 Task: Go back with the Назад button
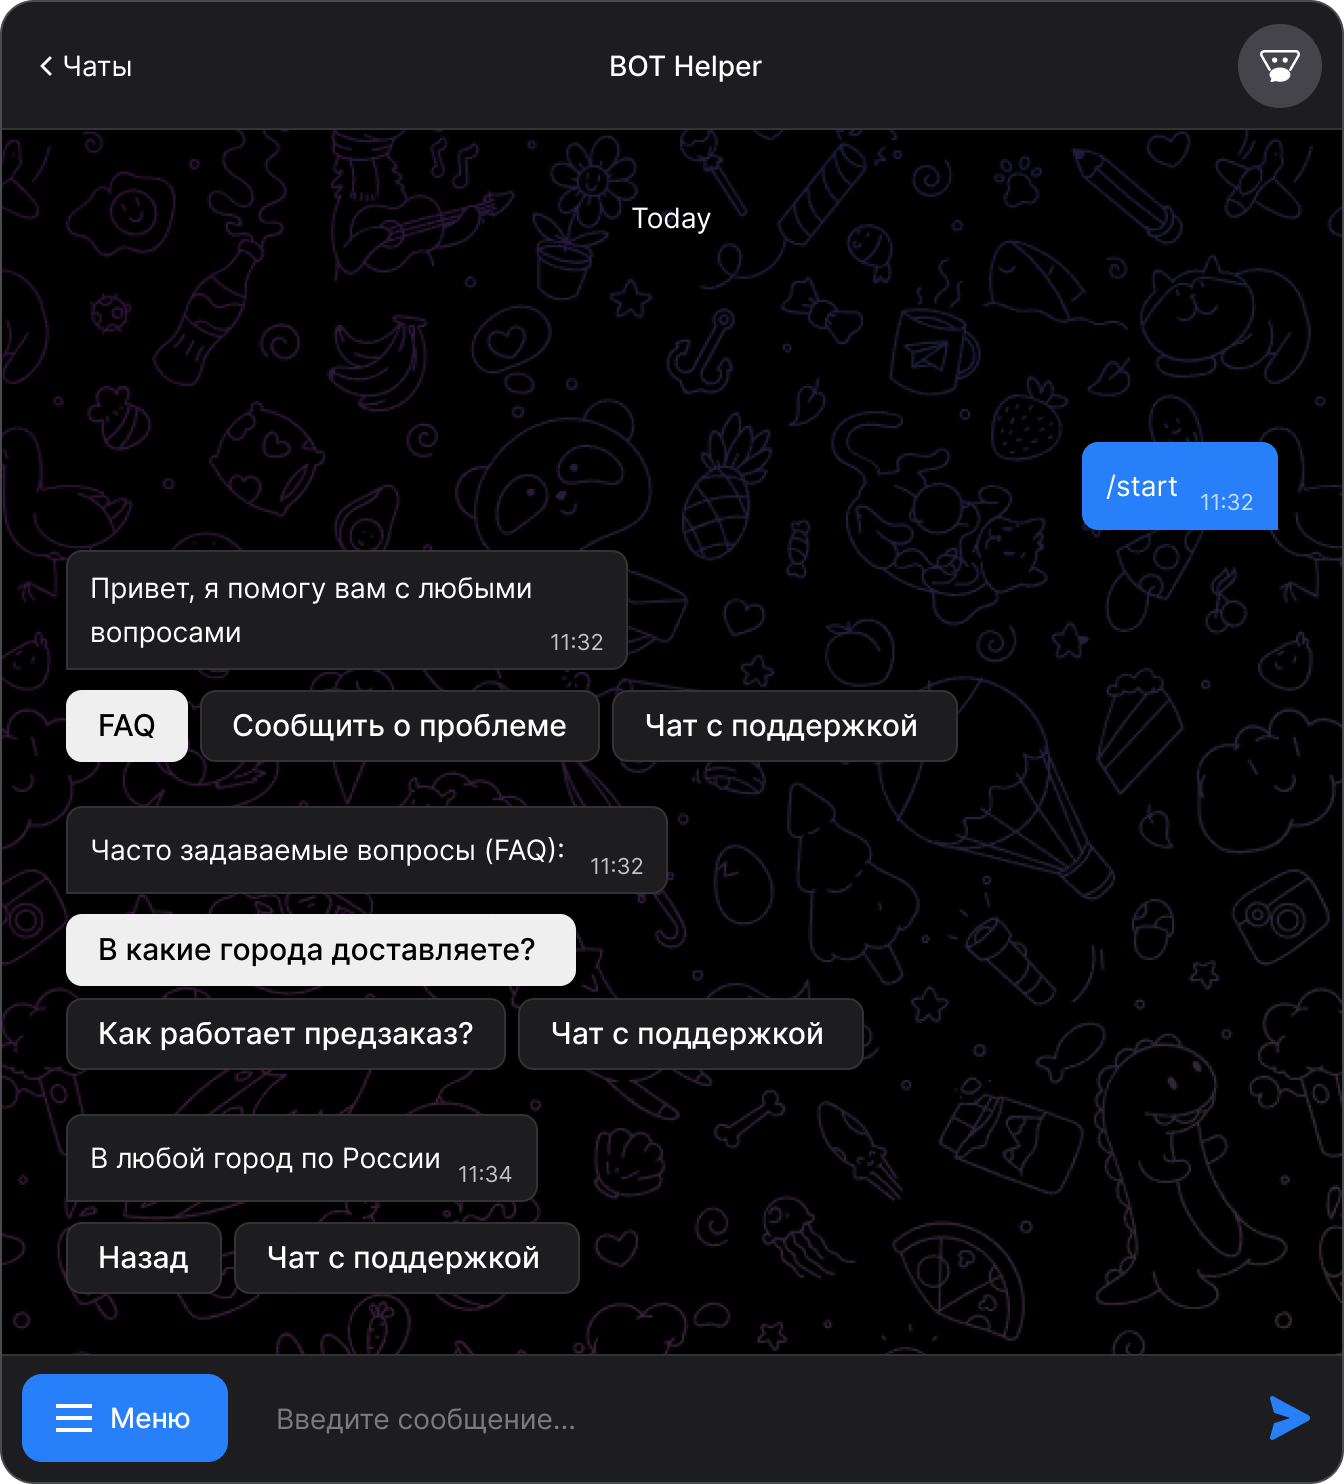(144, 1258)
